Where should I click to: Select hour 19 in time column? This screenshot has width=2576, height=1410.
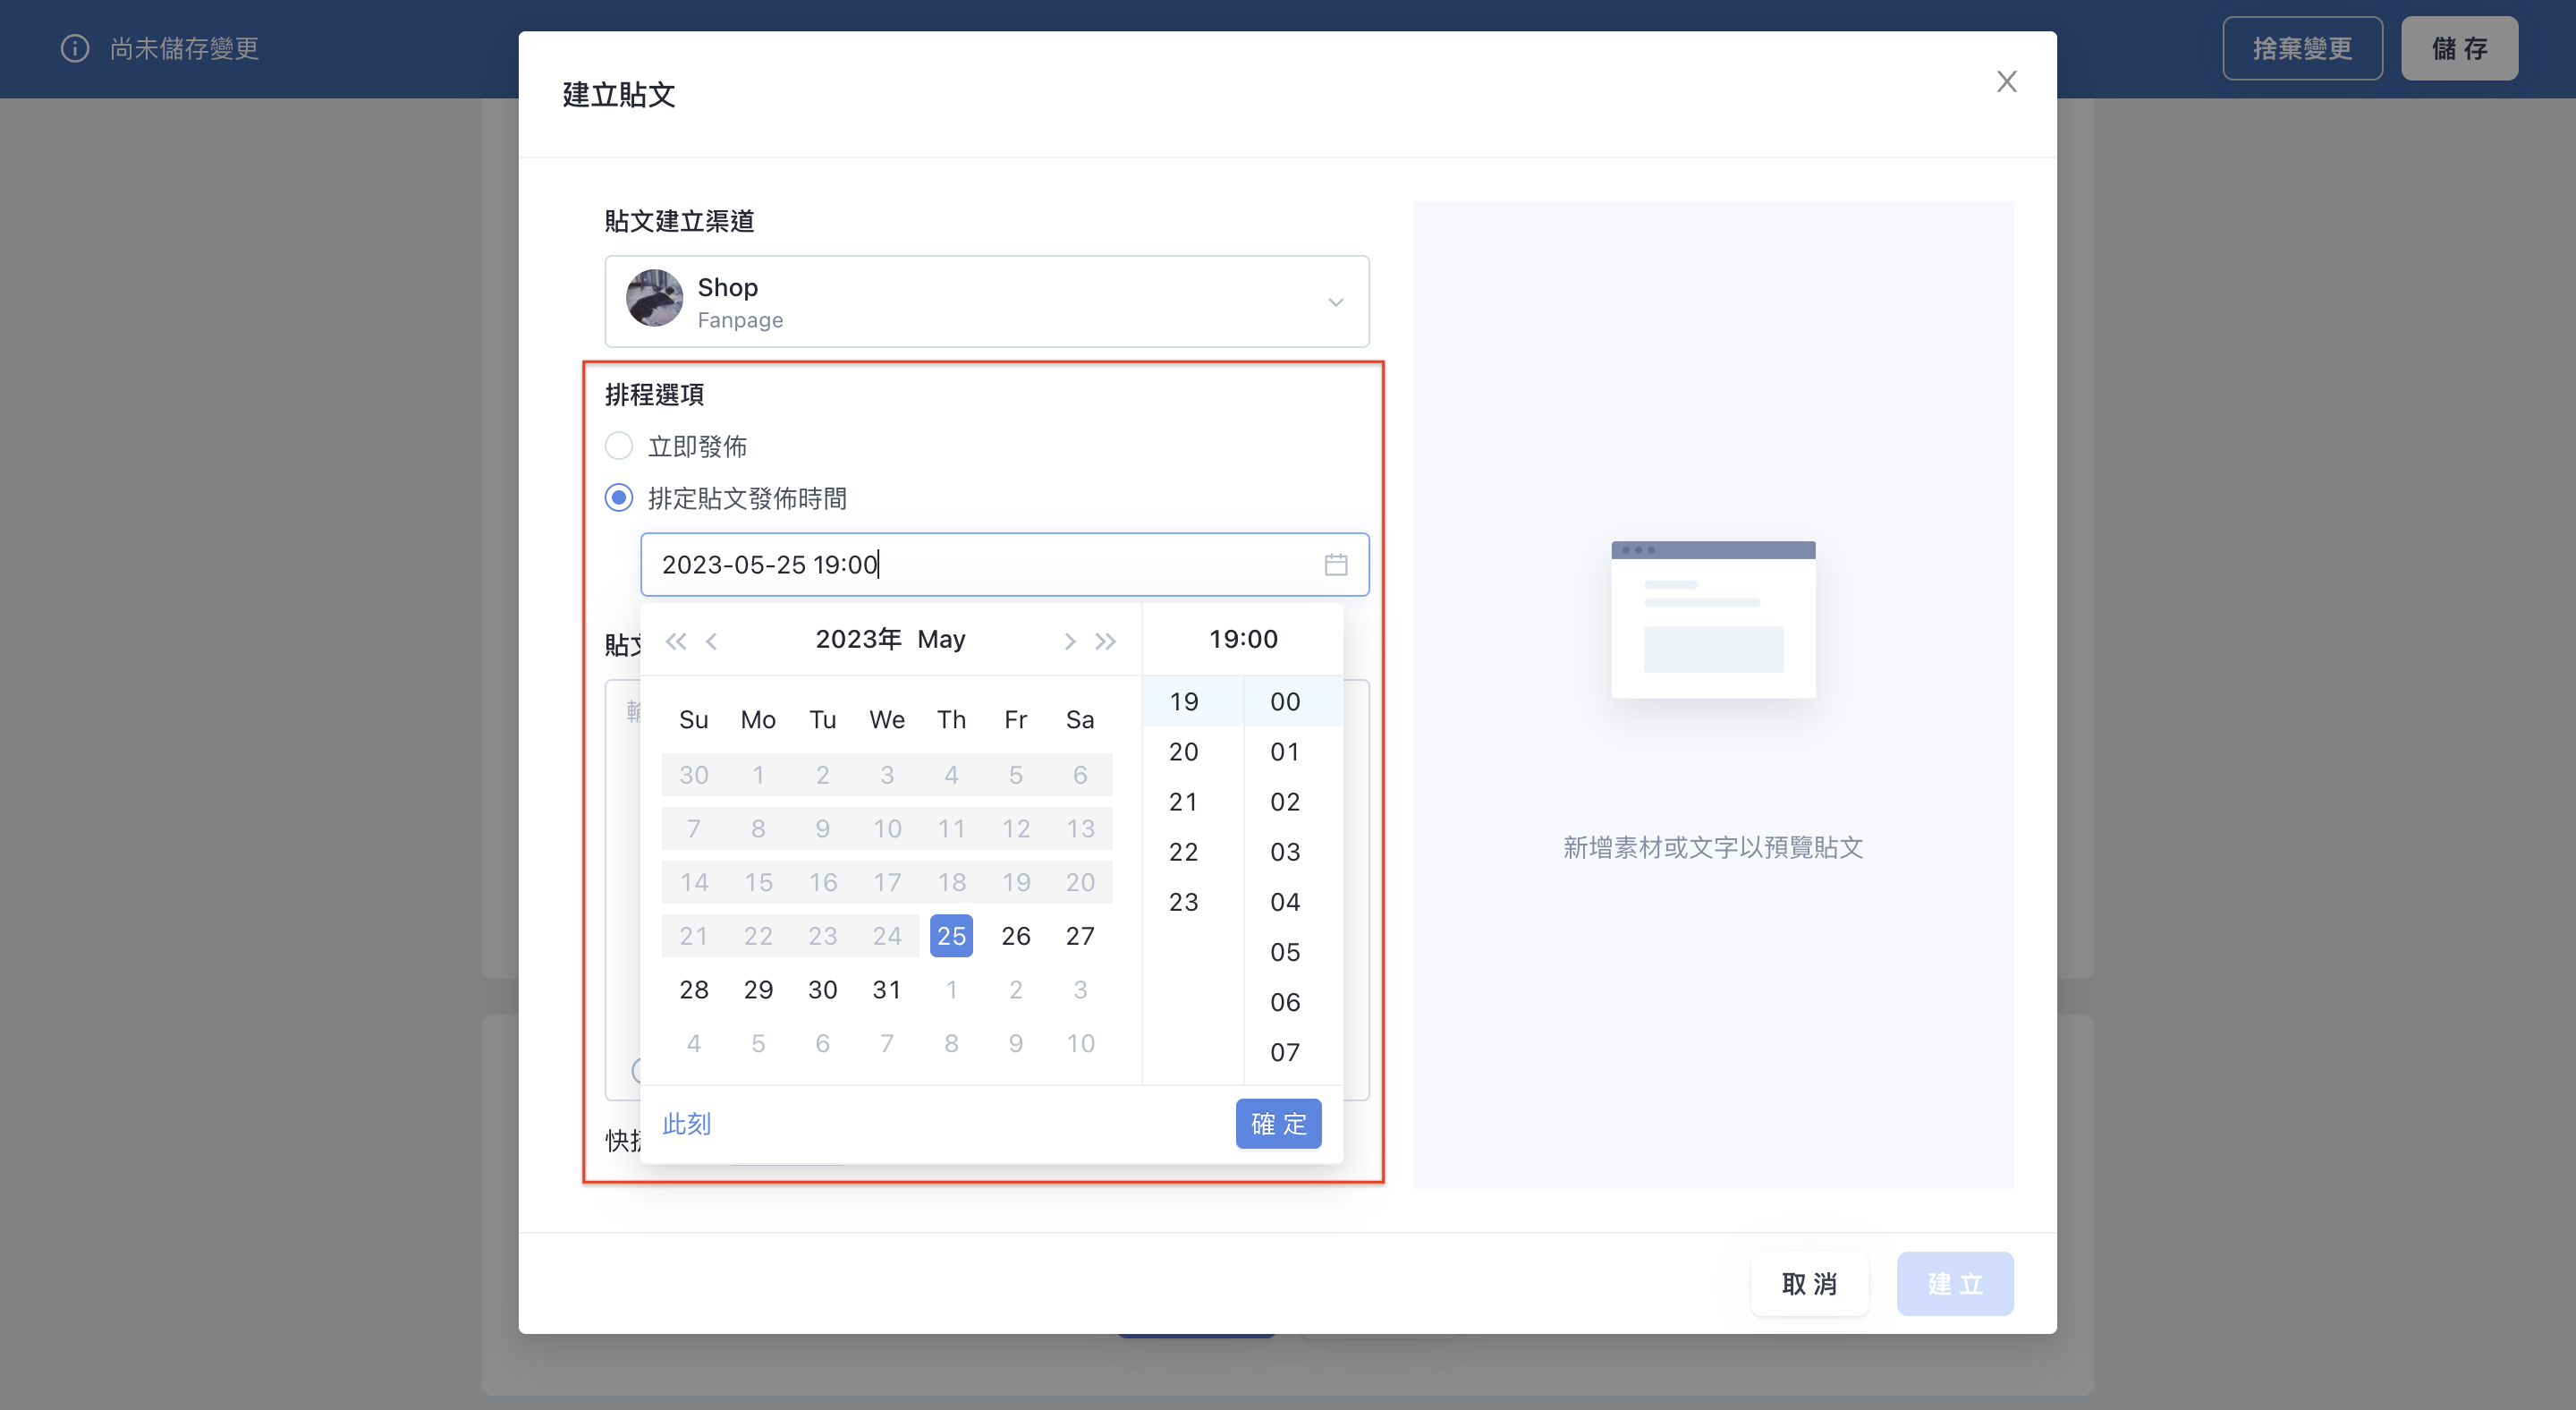[1192, 702]
